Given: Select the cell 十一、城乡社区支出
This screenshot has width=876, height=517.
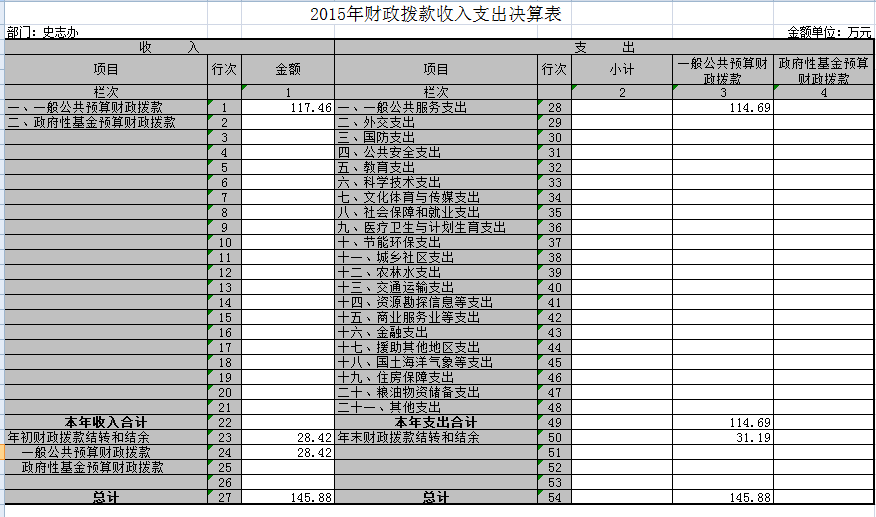Looking at the screenshot, I should point(436,258).
